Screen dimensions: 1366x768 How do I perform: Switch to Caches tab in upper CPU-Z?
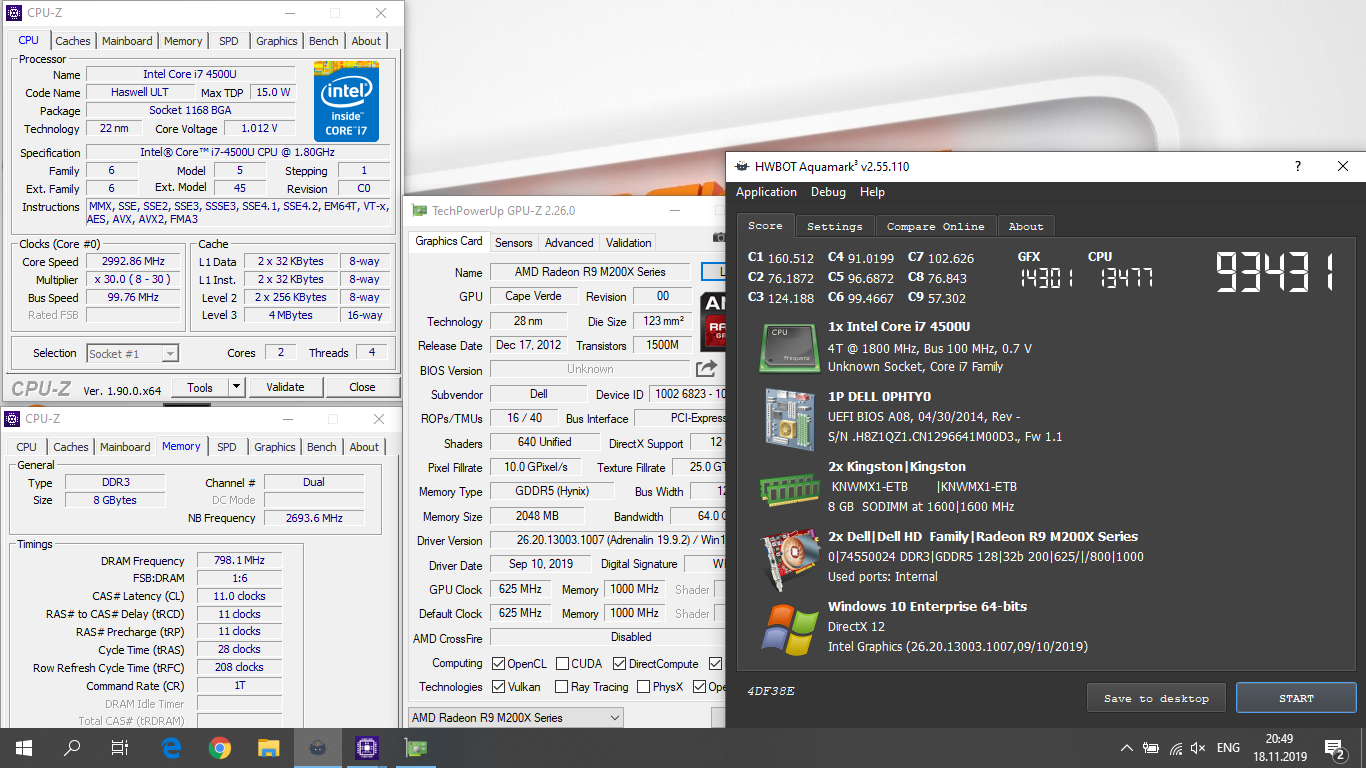point(73,41)
